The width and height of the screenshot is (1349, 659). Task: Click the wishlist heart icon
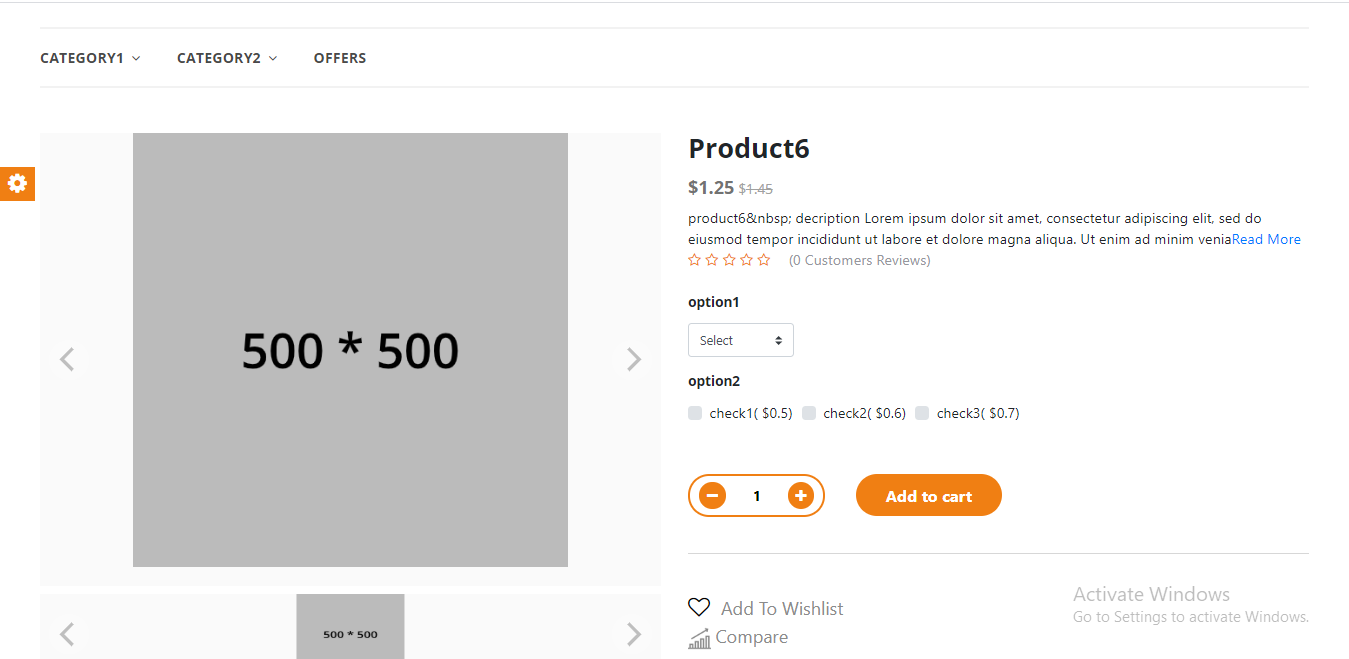coord(699,607)
